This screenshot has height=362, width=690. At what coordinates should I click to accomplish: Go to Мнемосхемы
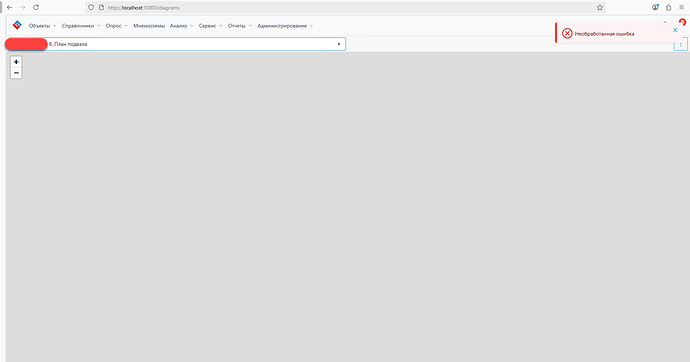149,26
